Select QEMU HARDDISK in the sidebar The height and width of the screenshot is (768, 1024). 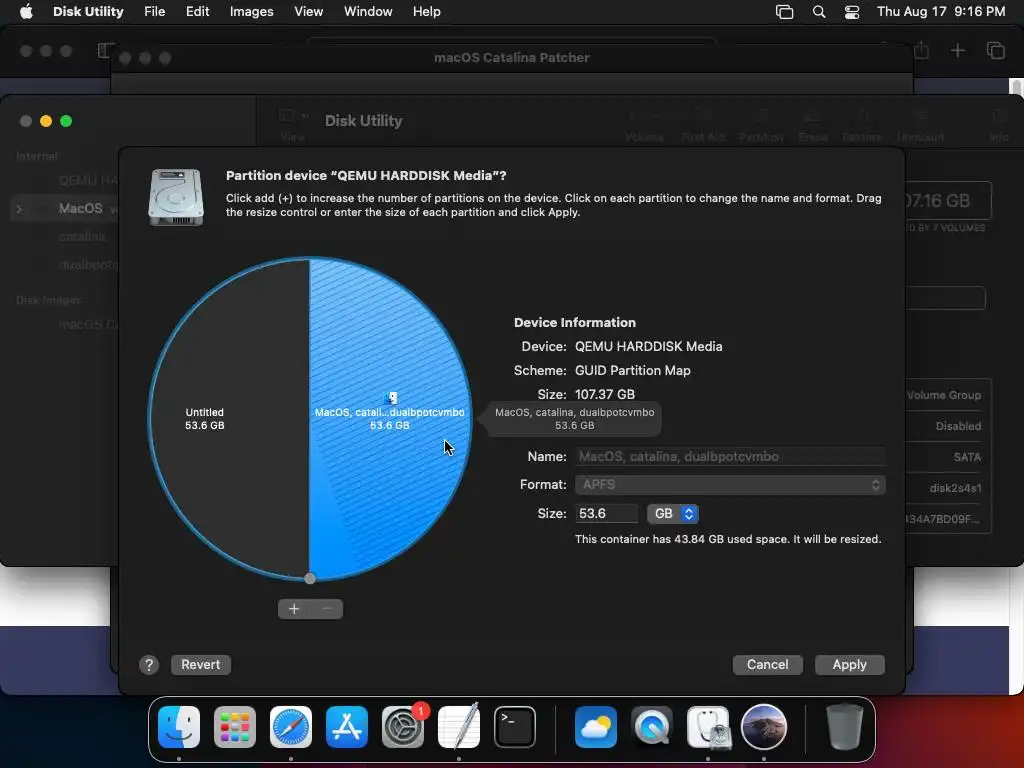click(88, 180)
